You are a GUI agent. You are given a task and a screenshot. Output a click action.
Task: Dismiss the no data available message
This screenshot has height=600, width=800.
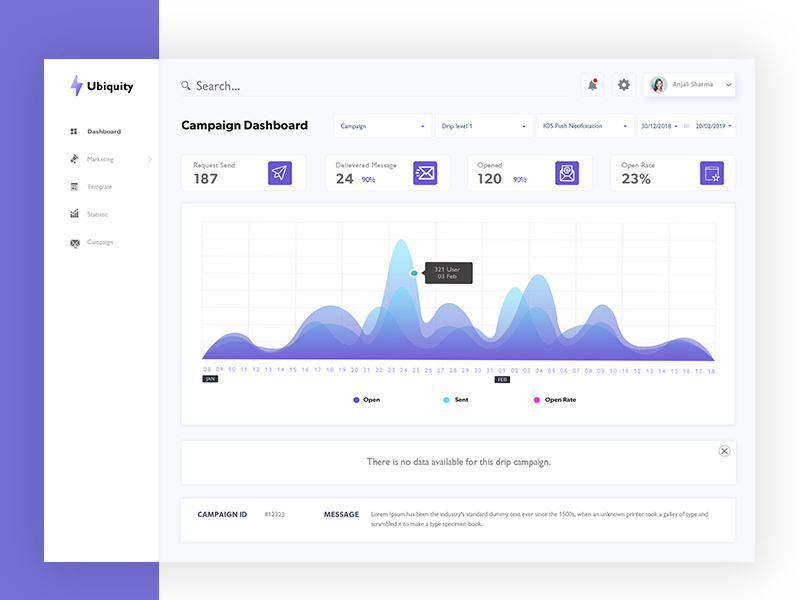pos(724,451)
